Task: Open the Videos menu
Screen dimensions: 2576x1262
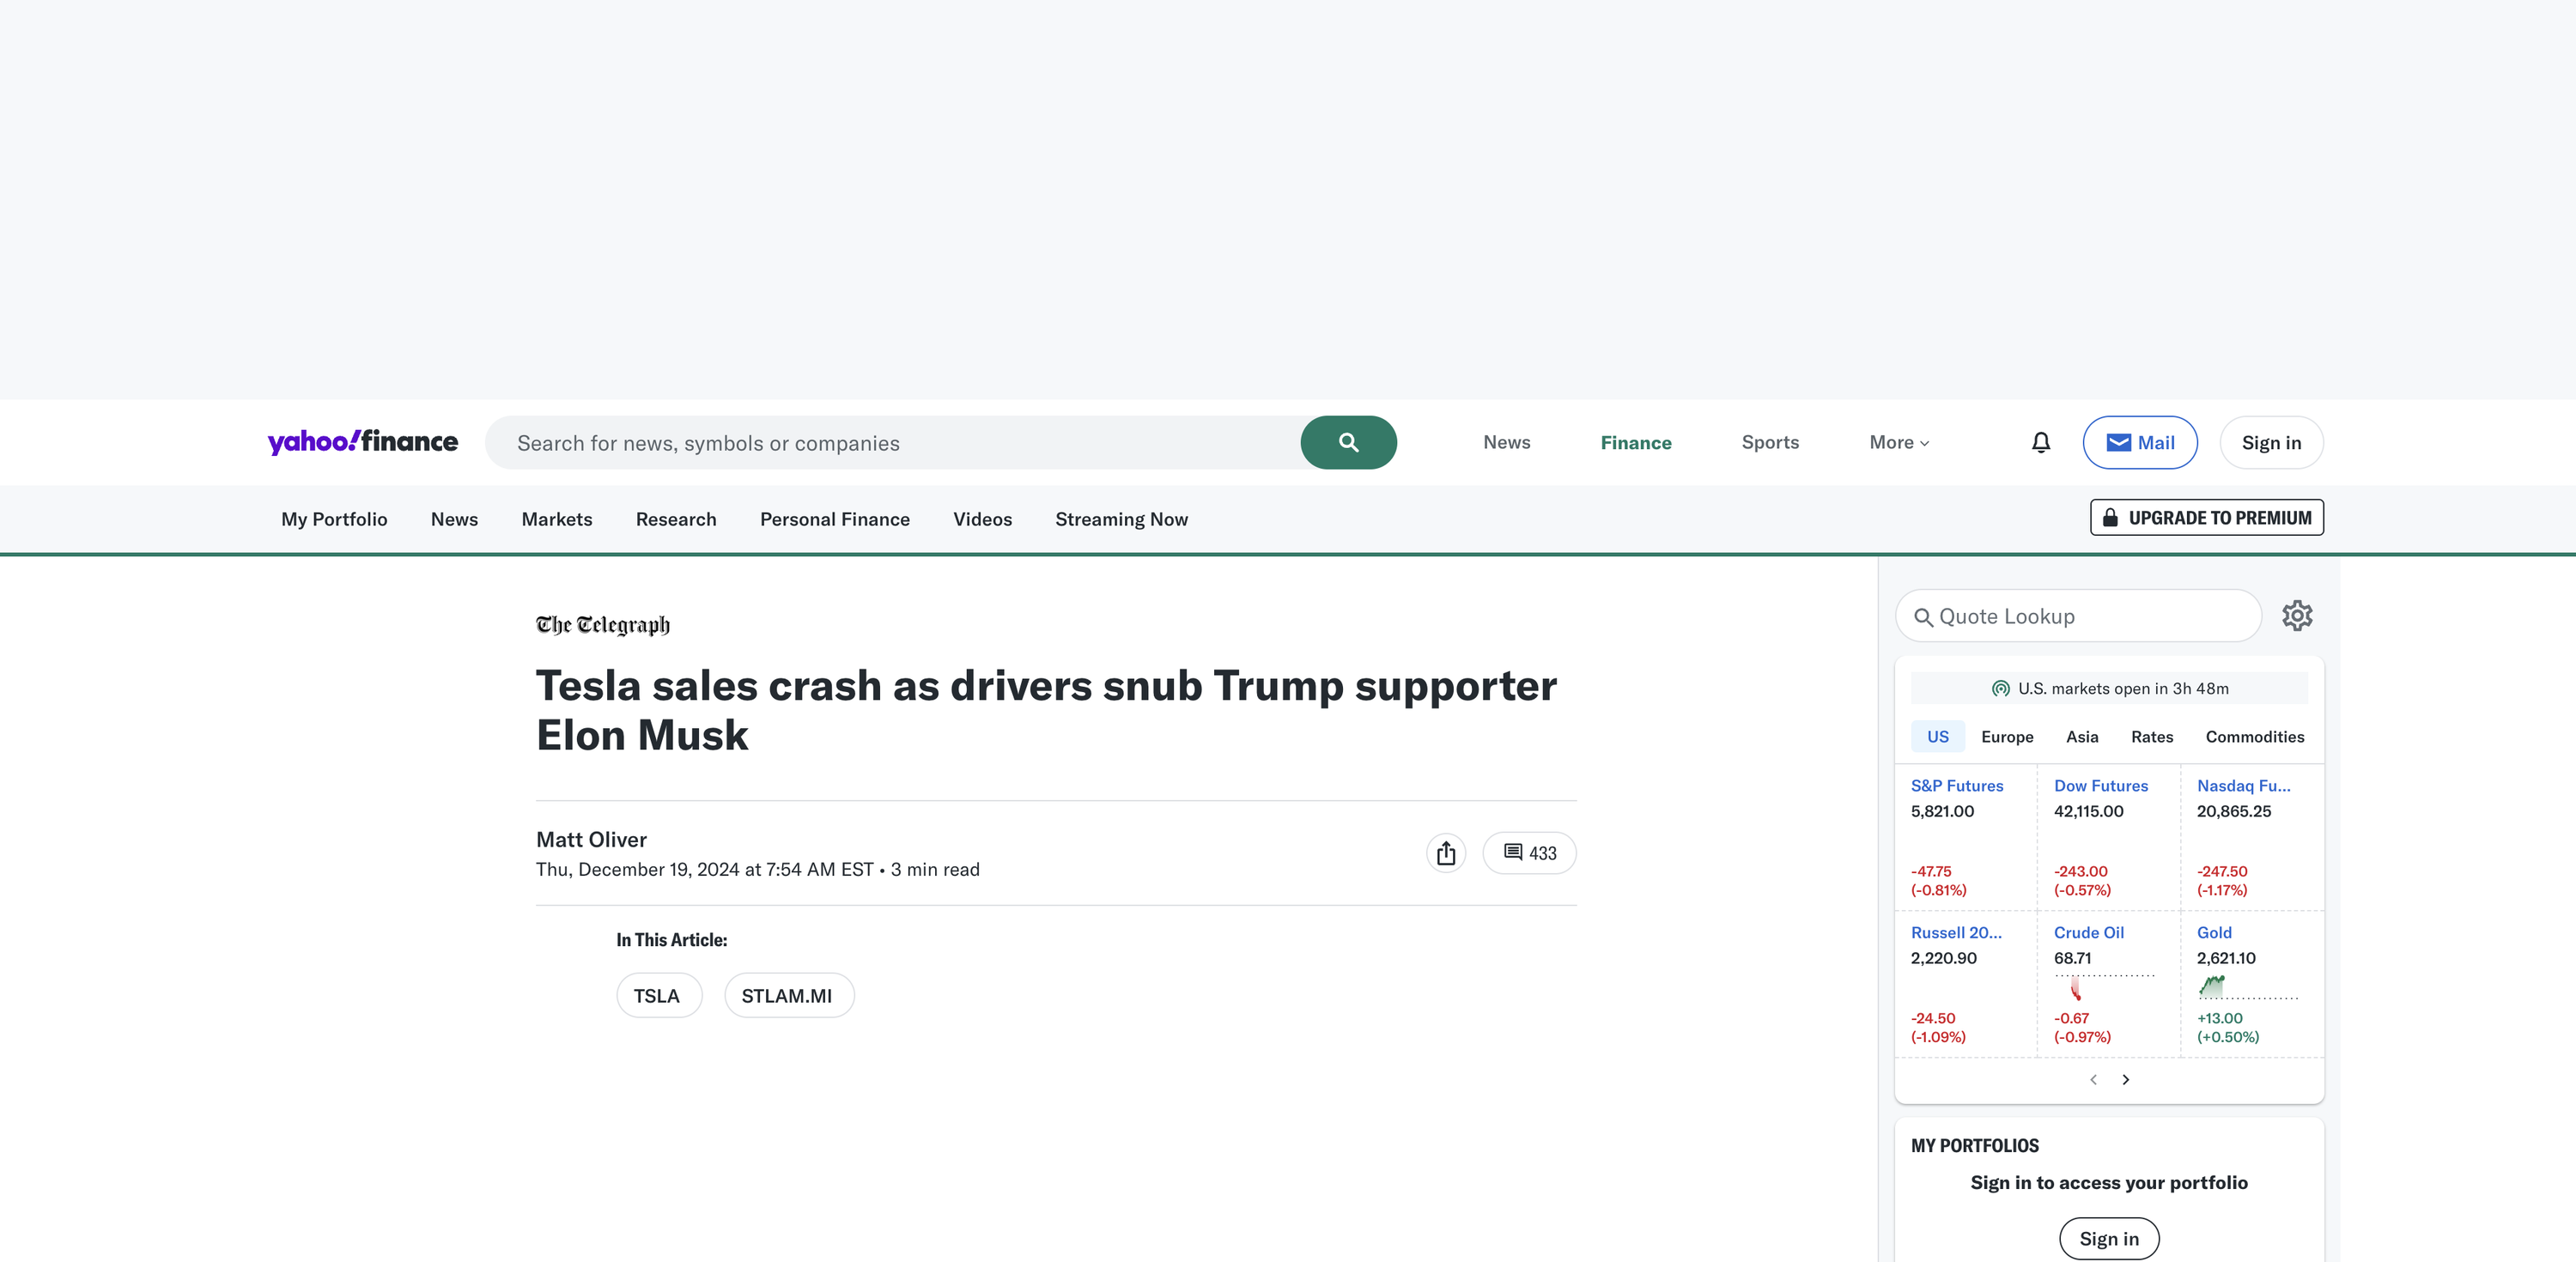Action: coord(982,519)
